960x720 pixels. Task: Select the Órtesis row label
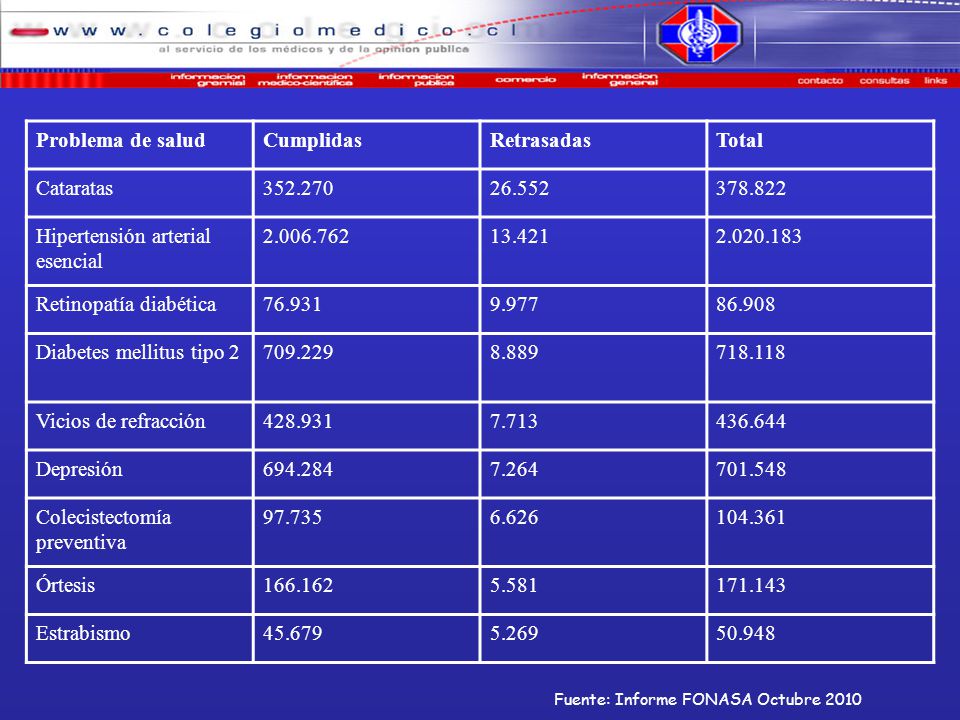66,585
